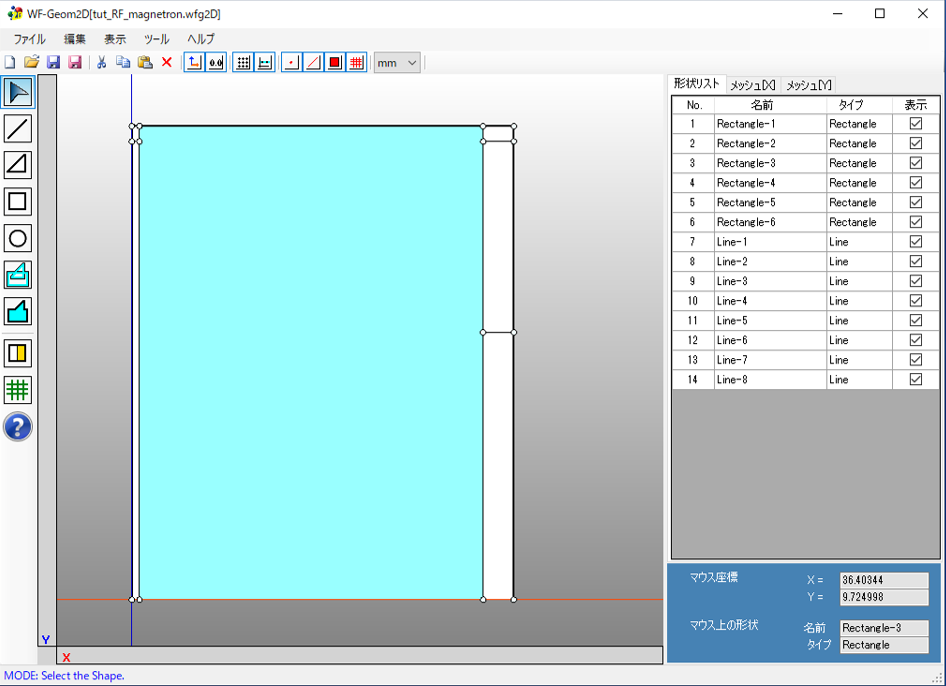This screenshot has height=686, width=946.
Task: Select the Line-4 row name
Action: point(732,301)
